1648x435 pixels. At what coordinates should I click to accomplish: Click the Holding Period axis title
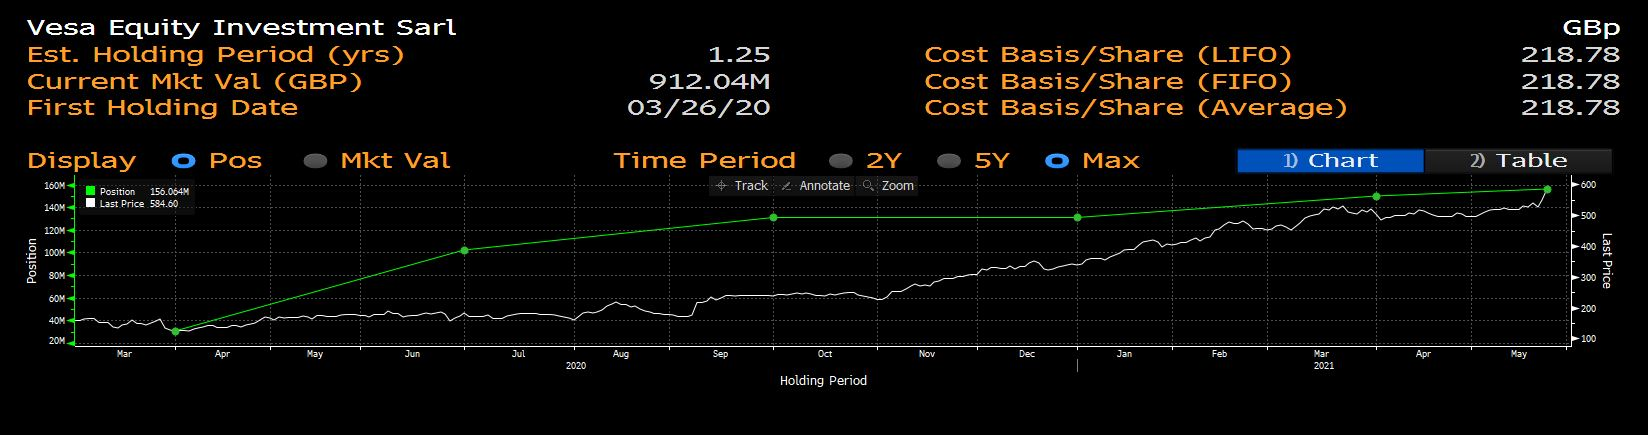click(x=823, y=381)
